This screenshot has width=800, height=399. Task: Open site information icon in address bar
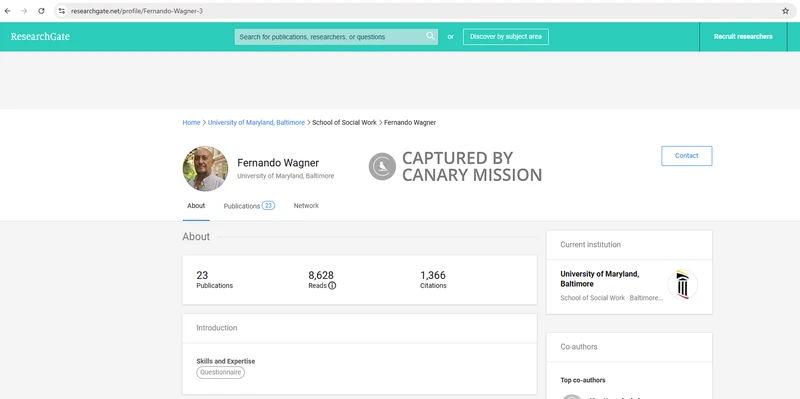coord(62,11)
